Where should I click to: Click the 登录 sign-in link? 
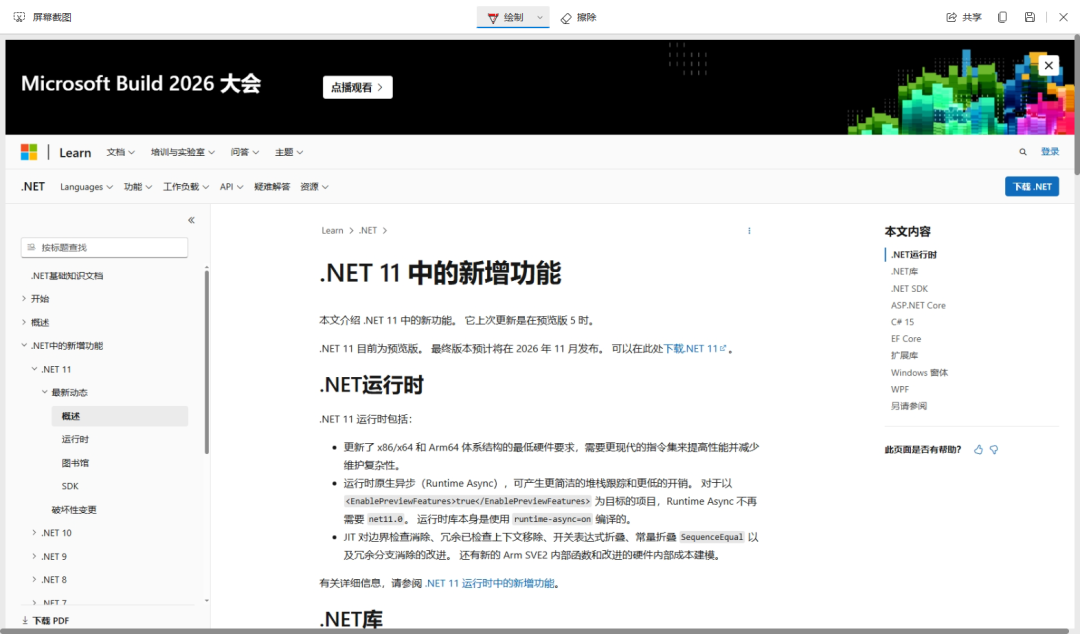1050,152
